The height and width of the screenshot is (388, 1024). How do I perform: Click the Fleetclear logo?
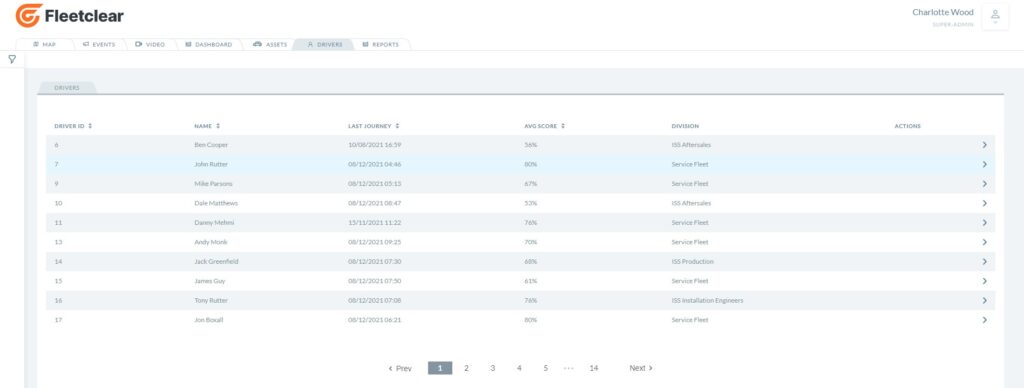pos(69,16)
